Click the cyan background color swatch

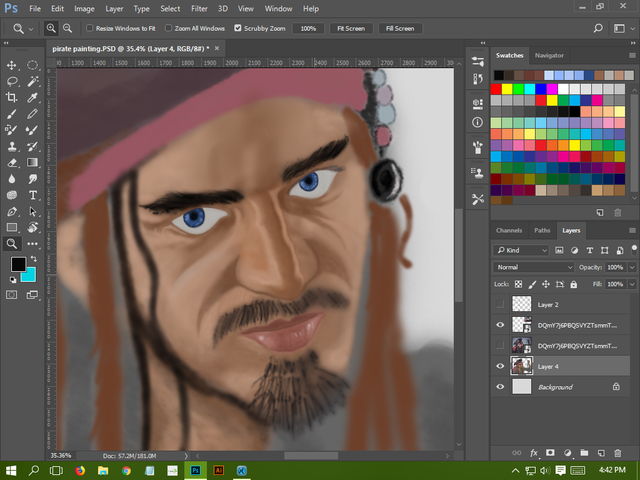pos(27,274)
